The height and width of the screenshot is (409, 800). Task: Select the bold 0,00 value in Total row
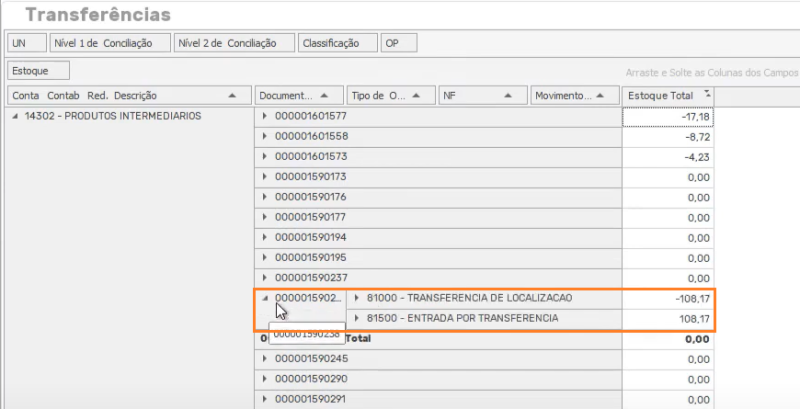(x=668, y=339)
